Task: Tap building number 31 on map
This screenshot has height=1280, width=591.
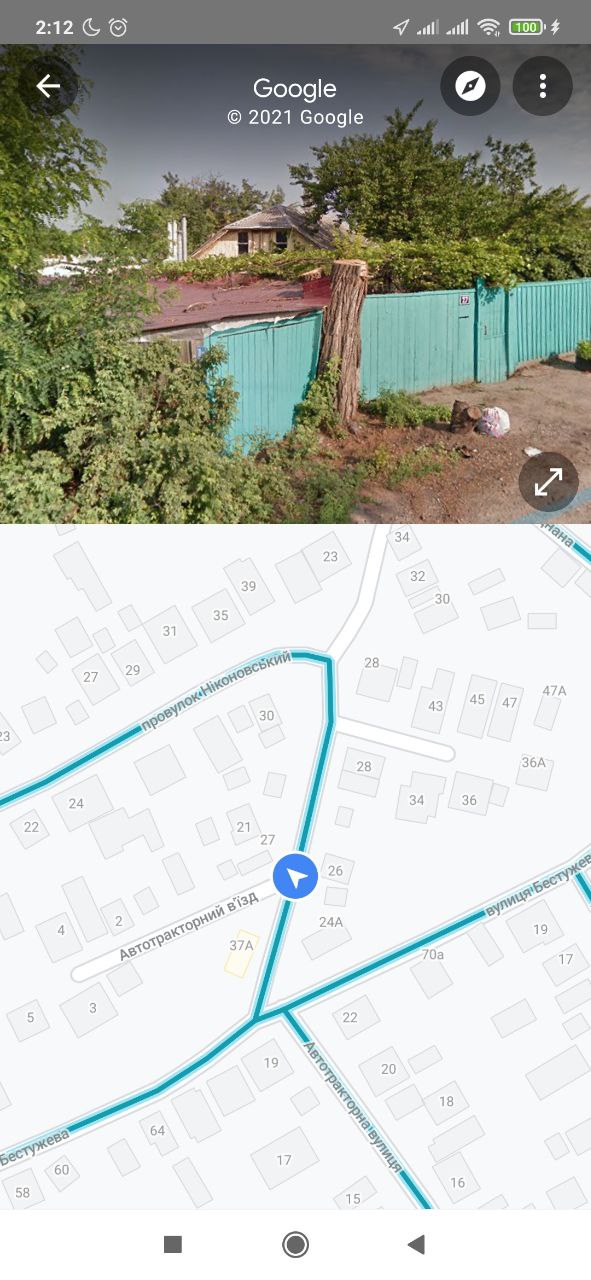Action: pos(170,631)
